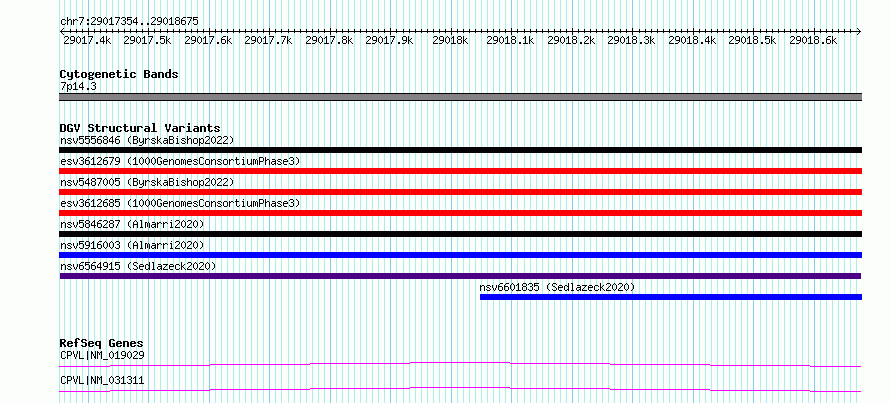Click the 29017.7k ruler tick label
Screen dimensions: 890x403
pyautogui.click(x=268, y=40)
